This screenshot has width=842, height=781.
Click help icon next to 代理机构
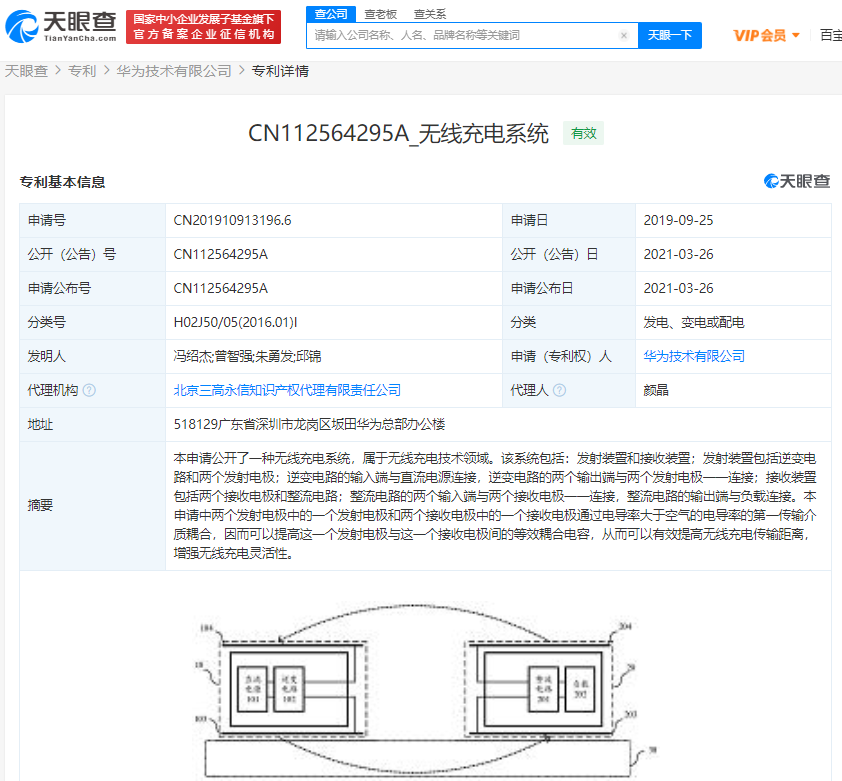click(89, 390)
